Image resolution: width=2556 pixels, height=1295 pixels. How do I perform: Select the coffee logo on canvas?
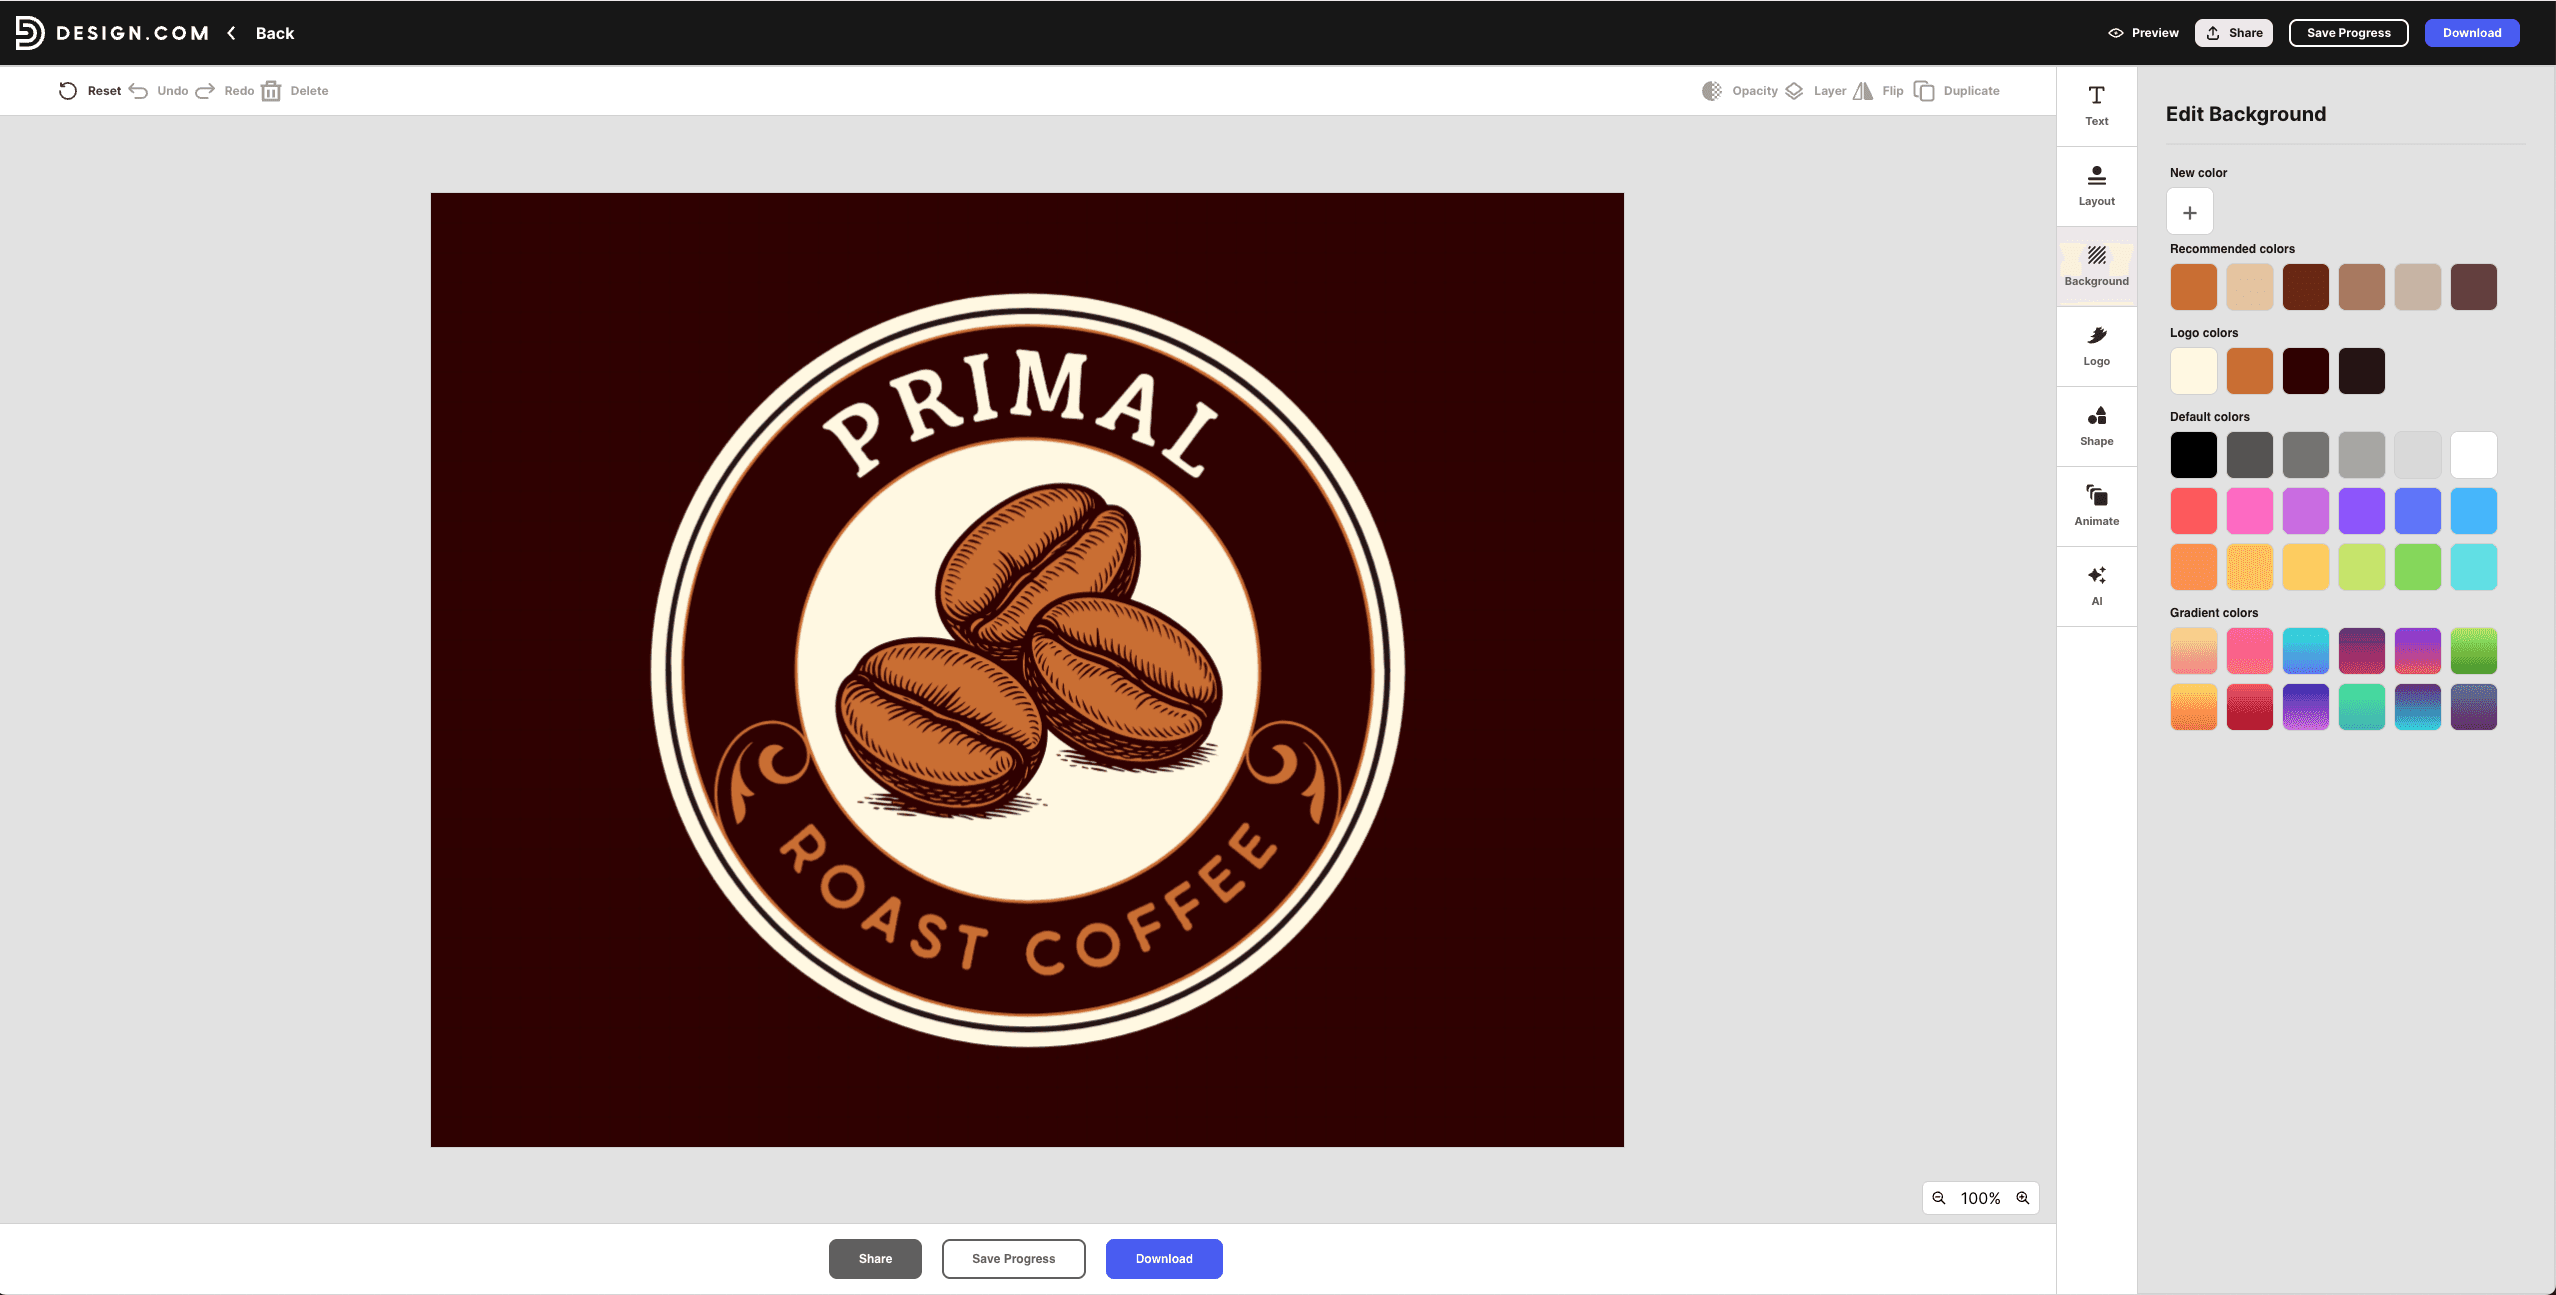[x=1027, y=670]
